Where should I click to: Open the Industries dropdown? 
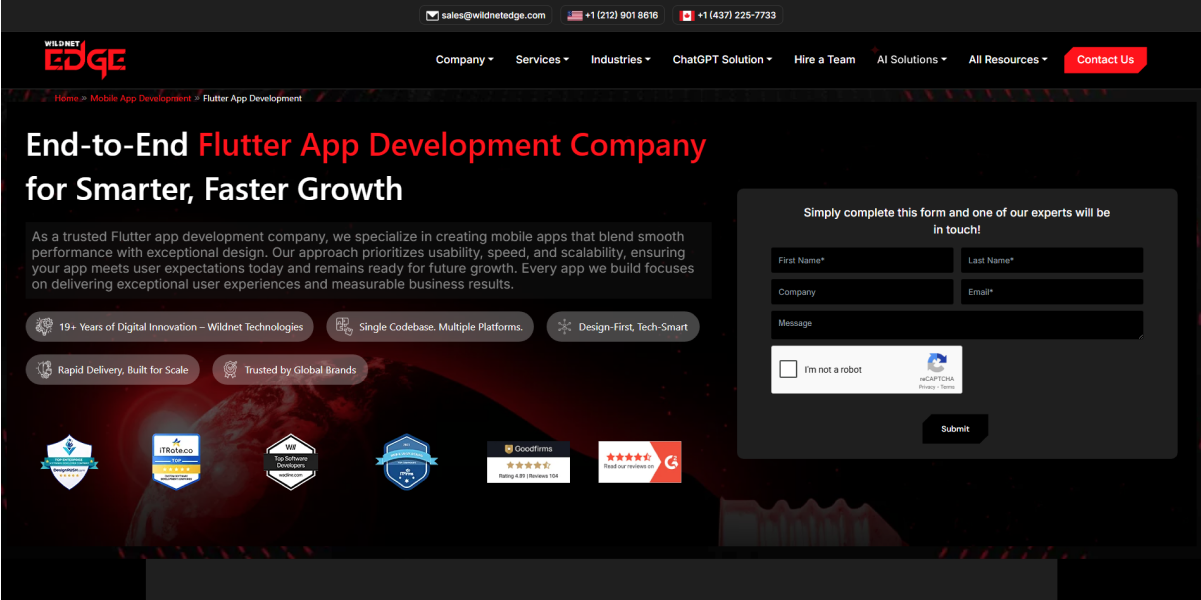pos(620,60)
